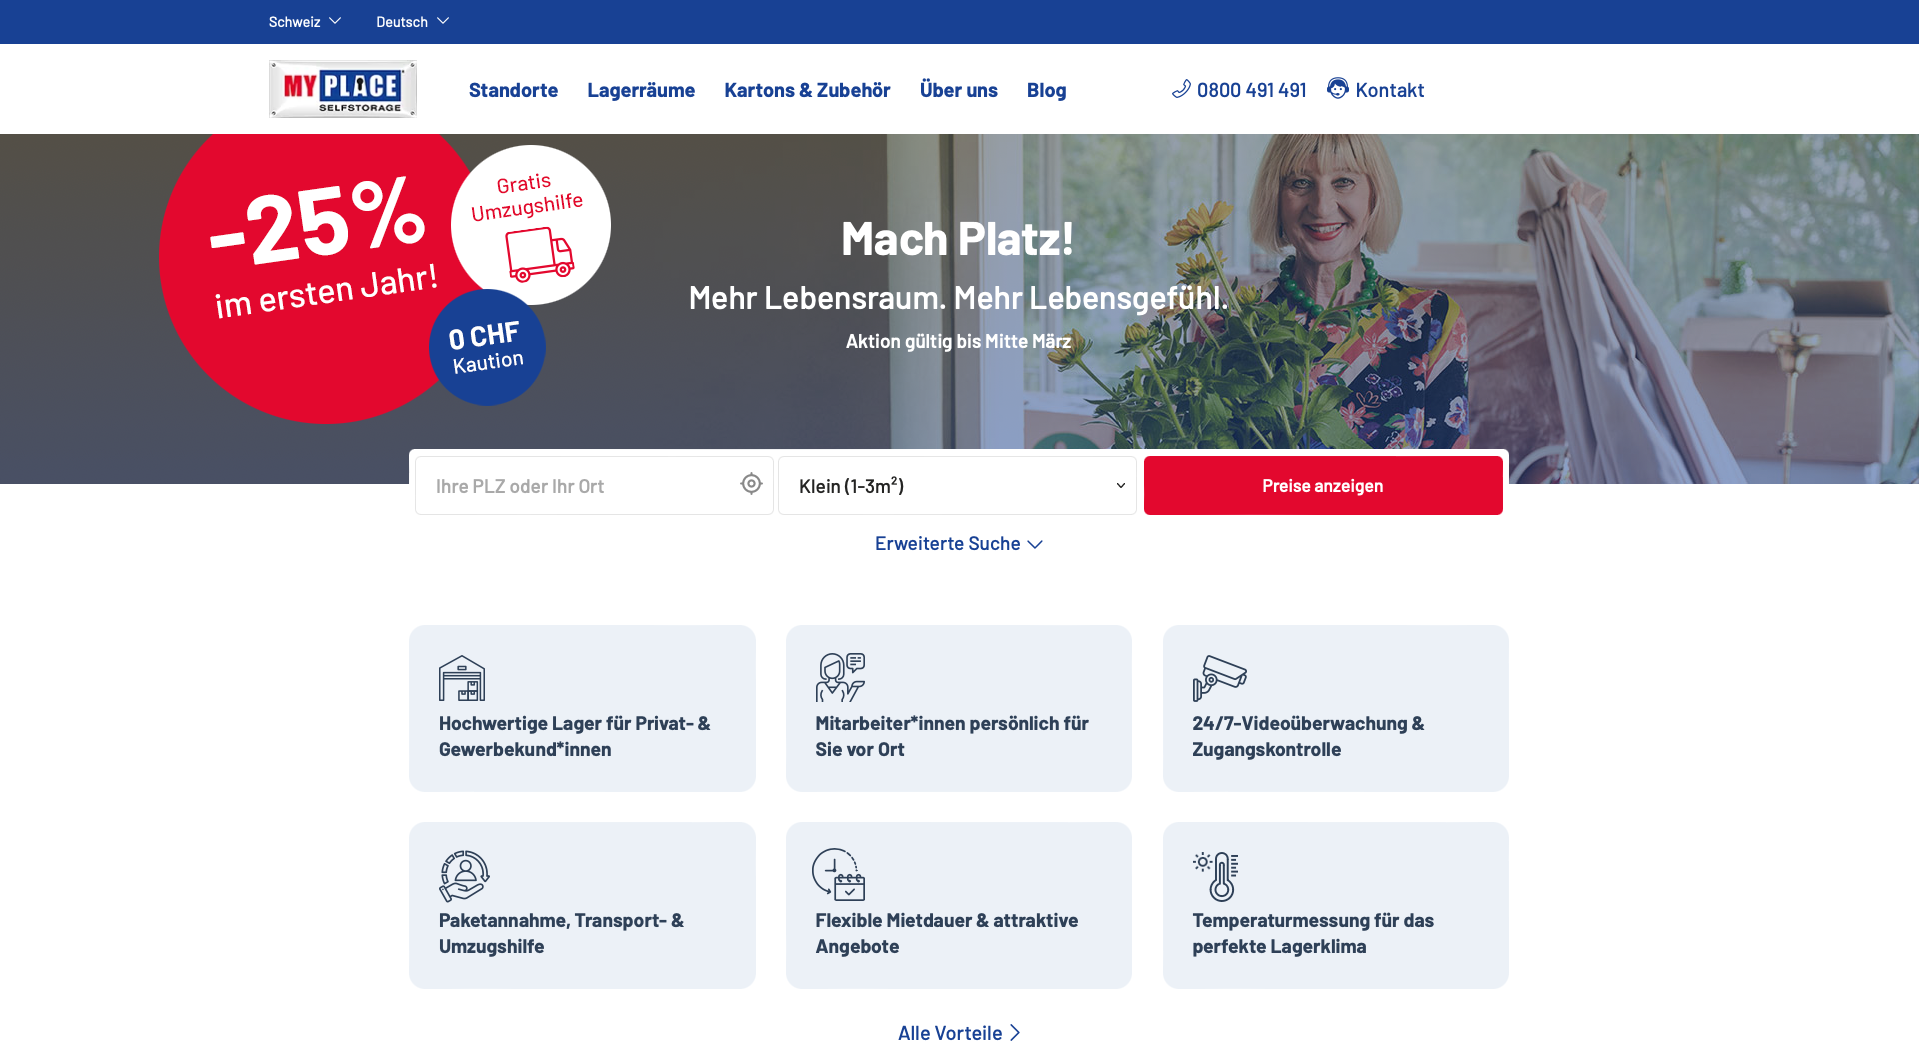Click the Preise anzeigen button
1920x1050 pixels.
[1323, 486]
